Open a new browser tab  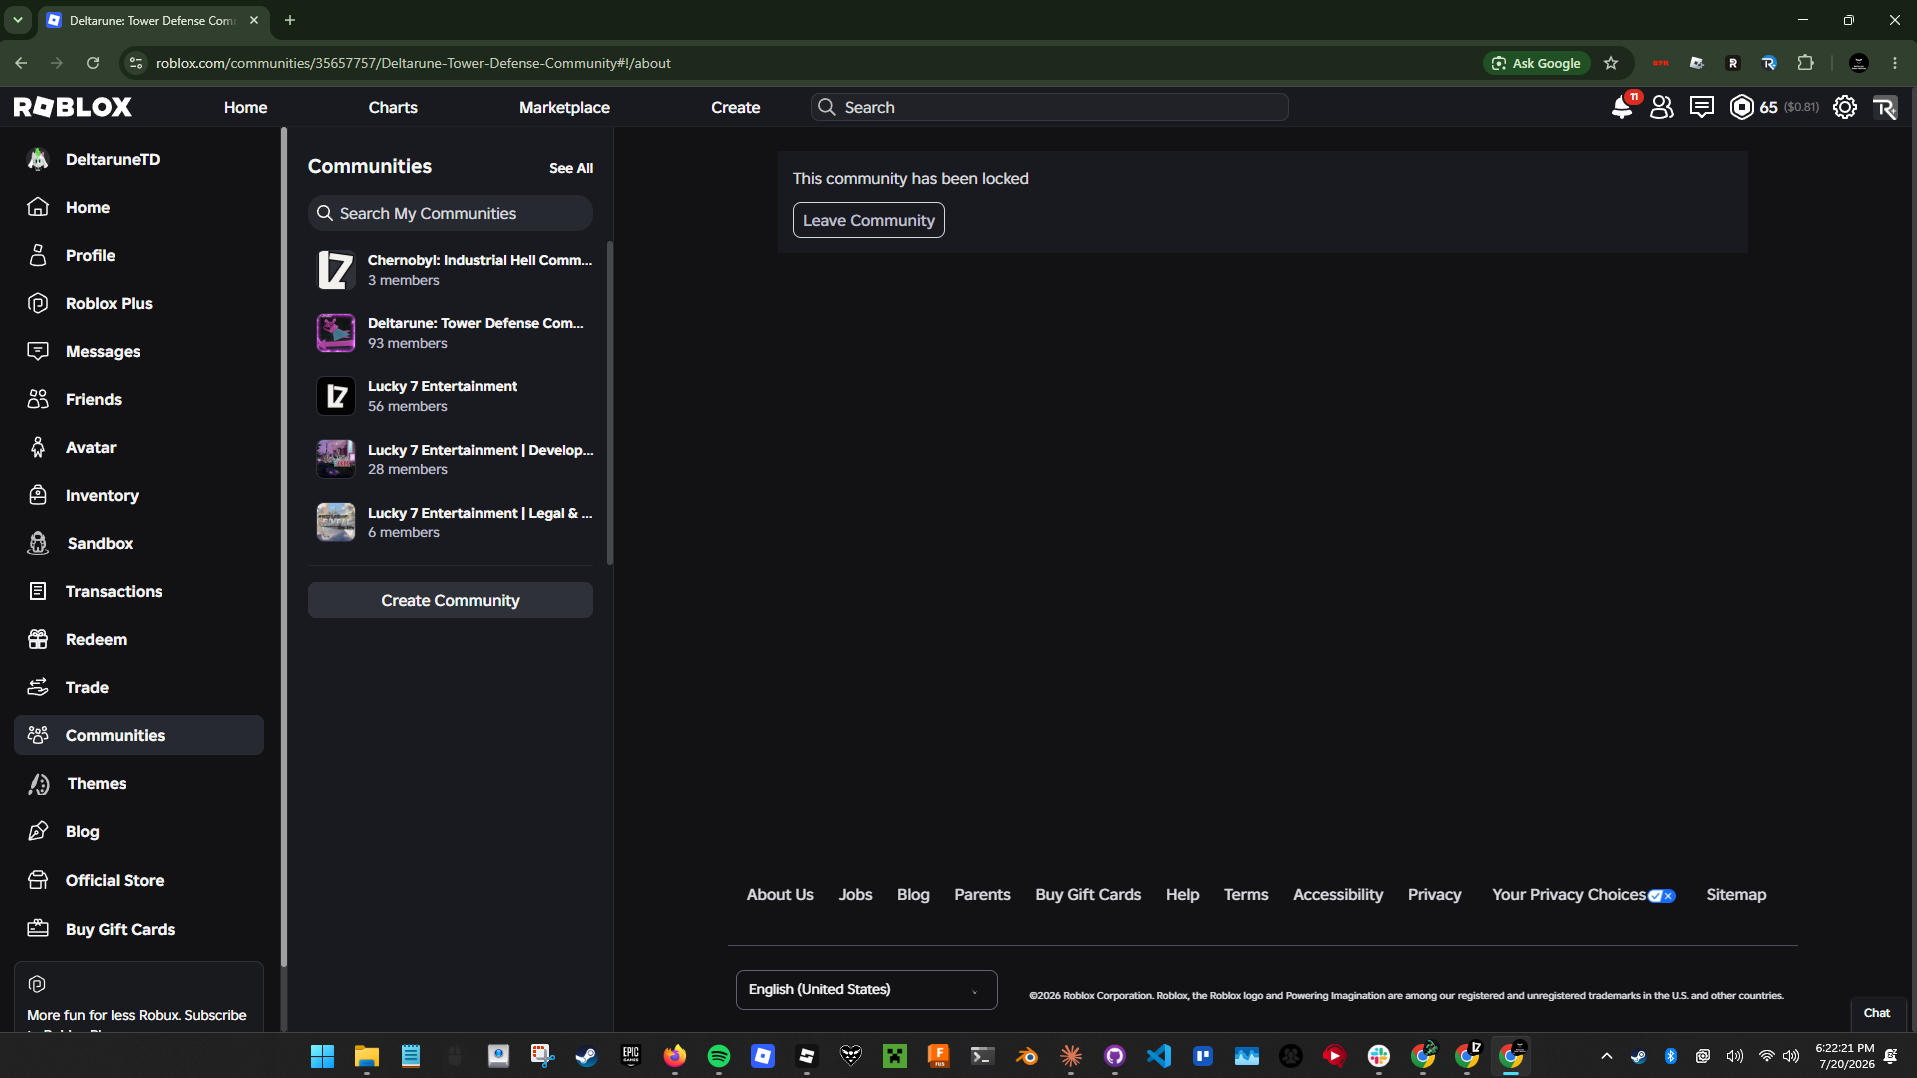pos(290,20)
